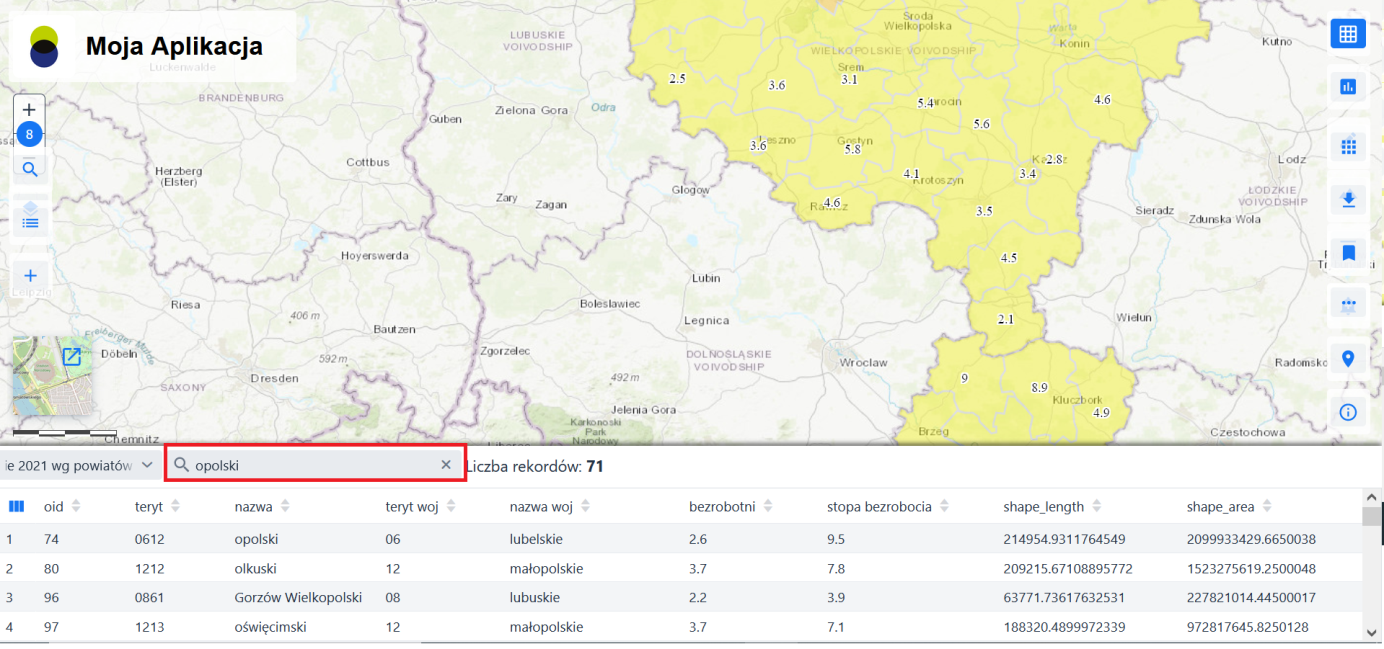This screenshot has height=649, width=1384.
Task: Sort table by oid column
Action: [x=76, y=507]
